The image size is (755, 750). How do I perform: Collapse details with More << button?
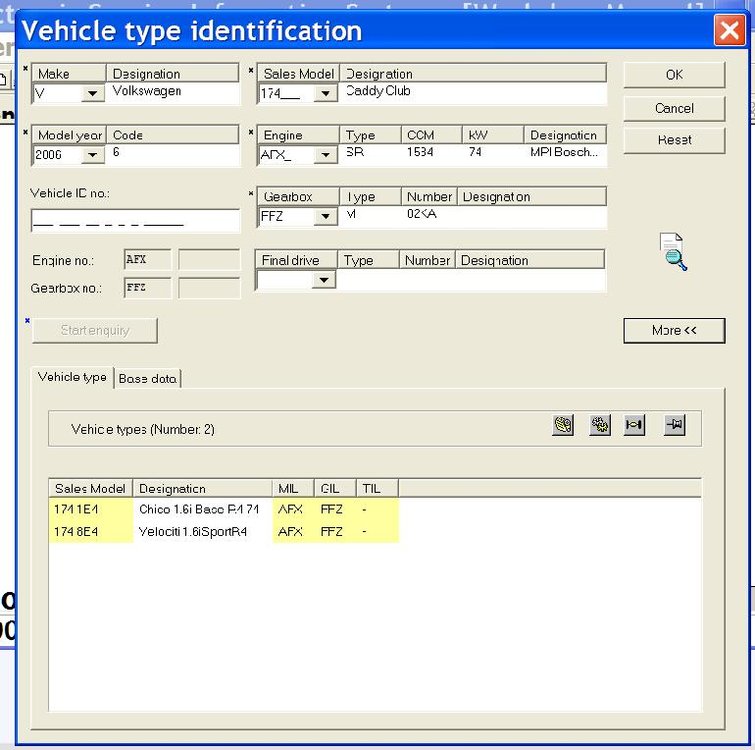674,330
